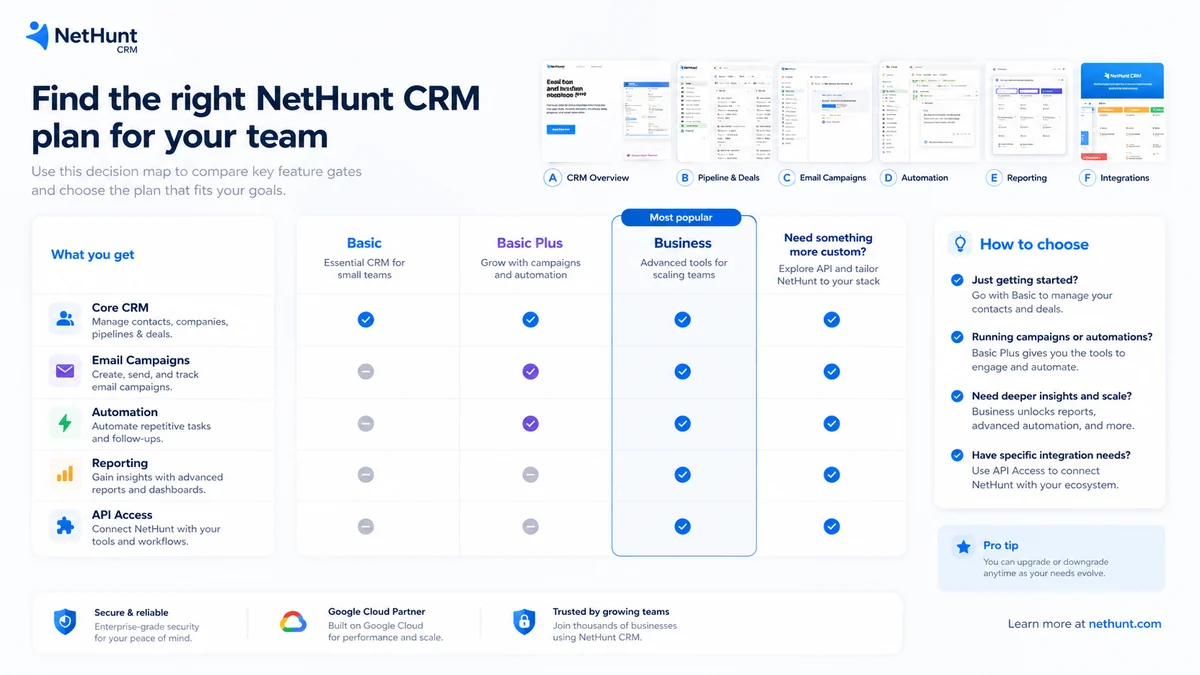The width and height of the screenshot is (1200, 675).
Task: Click the What you get heading
Action: 93,255
